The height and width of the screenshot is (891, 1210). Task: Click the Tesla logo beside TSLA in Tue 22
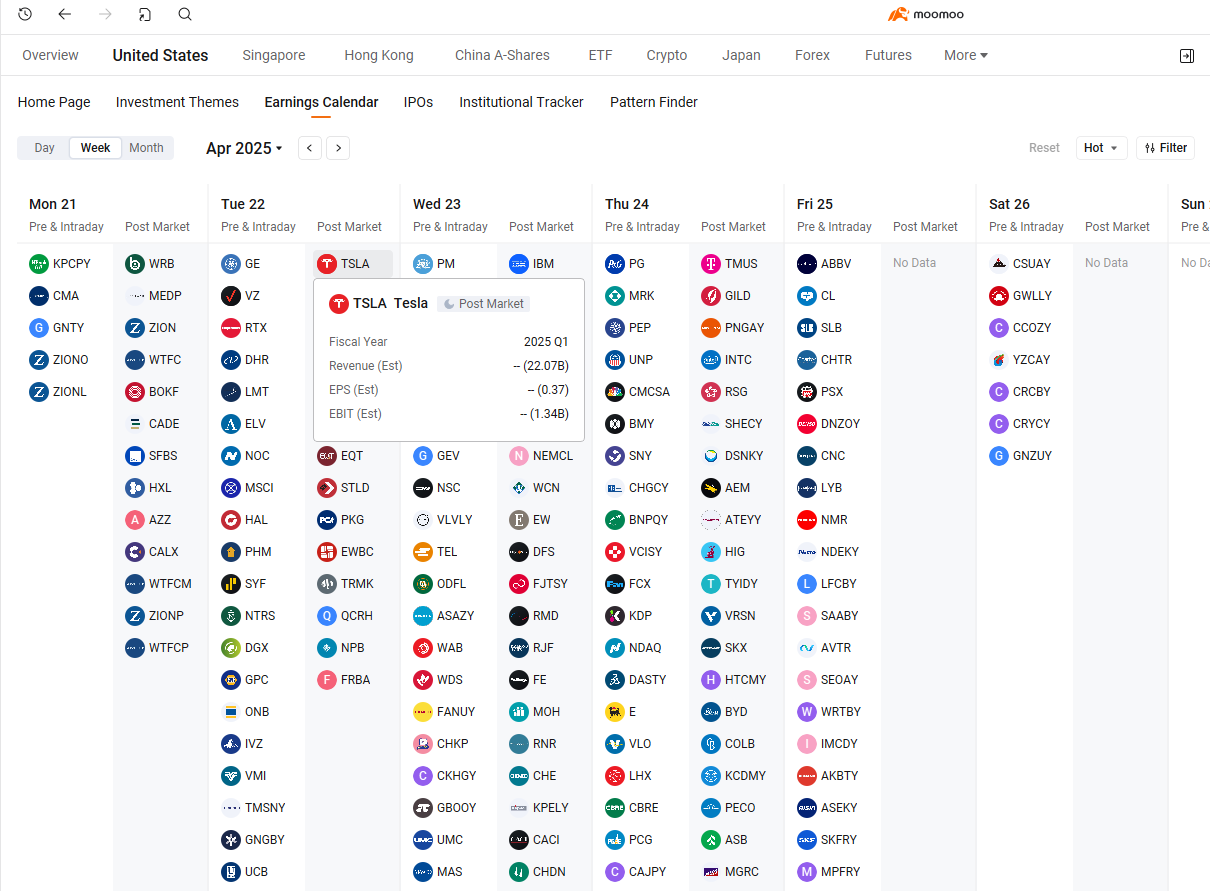click(x=327, y=264)
